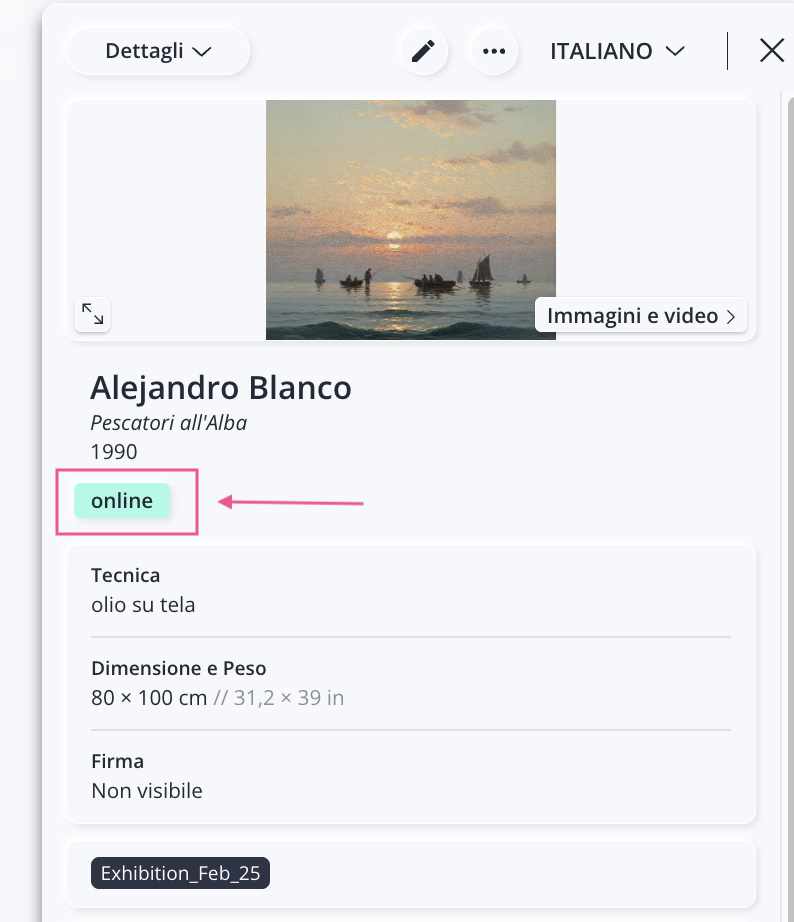Click the Tecnica field label

125,575
